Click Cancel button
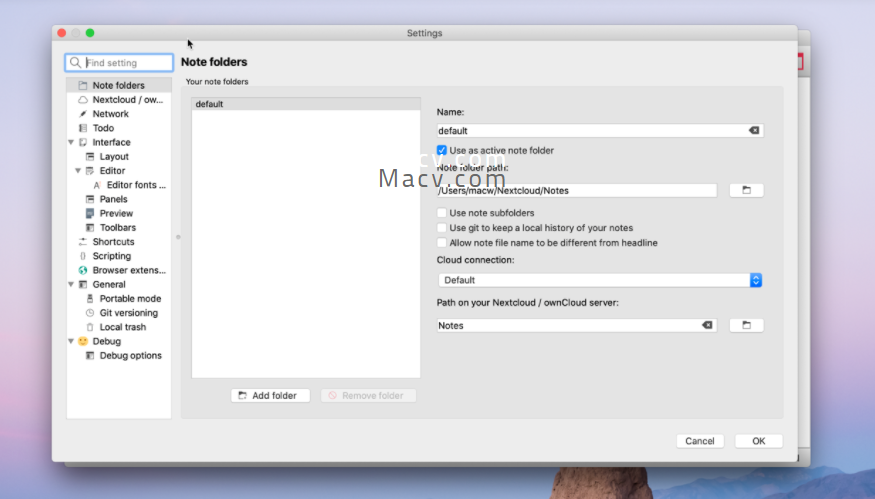 (700, 441)
